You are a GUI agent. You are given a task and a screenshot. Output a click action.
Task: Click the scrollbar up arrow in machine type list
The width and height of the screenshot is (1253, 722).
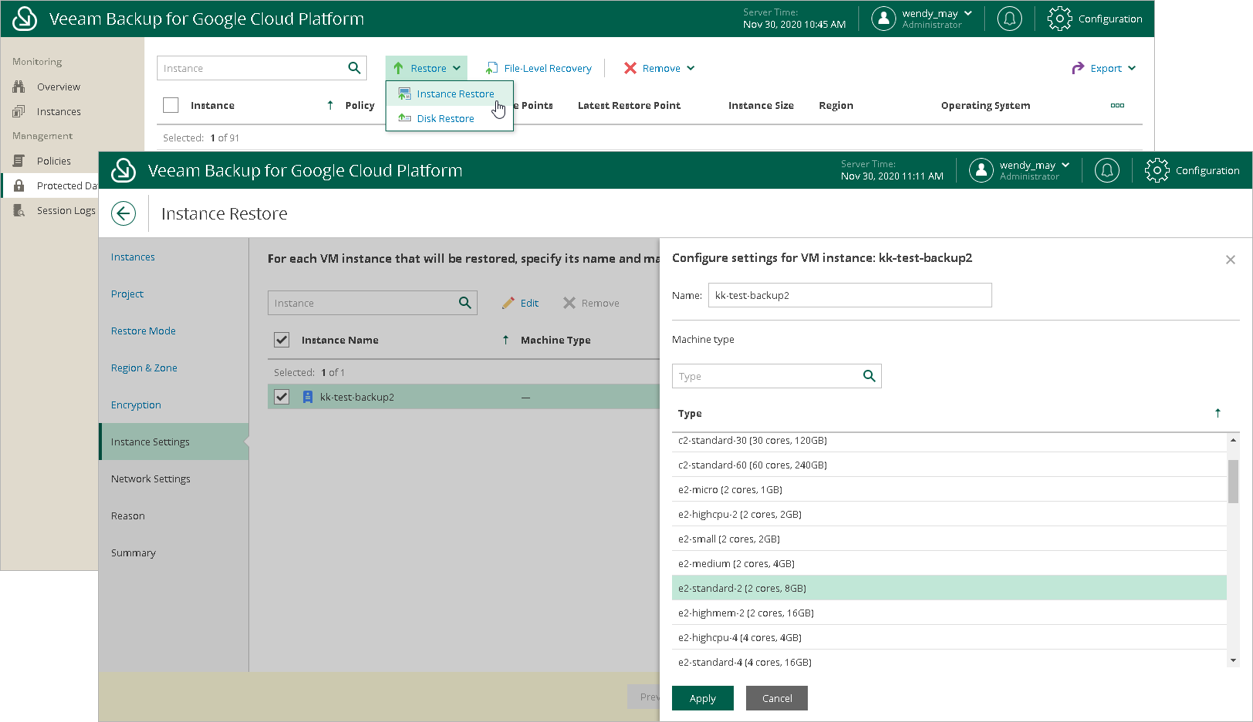click(1233, 440)
